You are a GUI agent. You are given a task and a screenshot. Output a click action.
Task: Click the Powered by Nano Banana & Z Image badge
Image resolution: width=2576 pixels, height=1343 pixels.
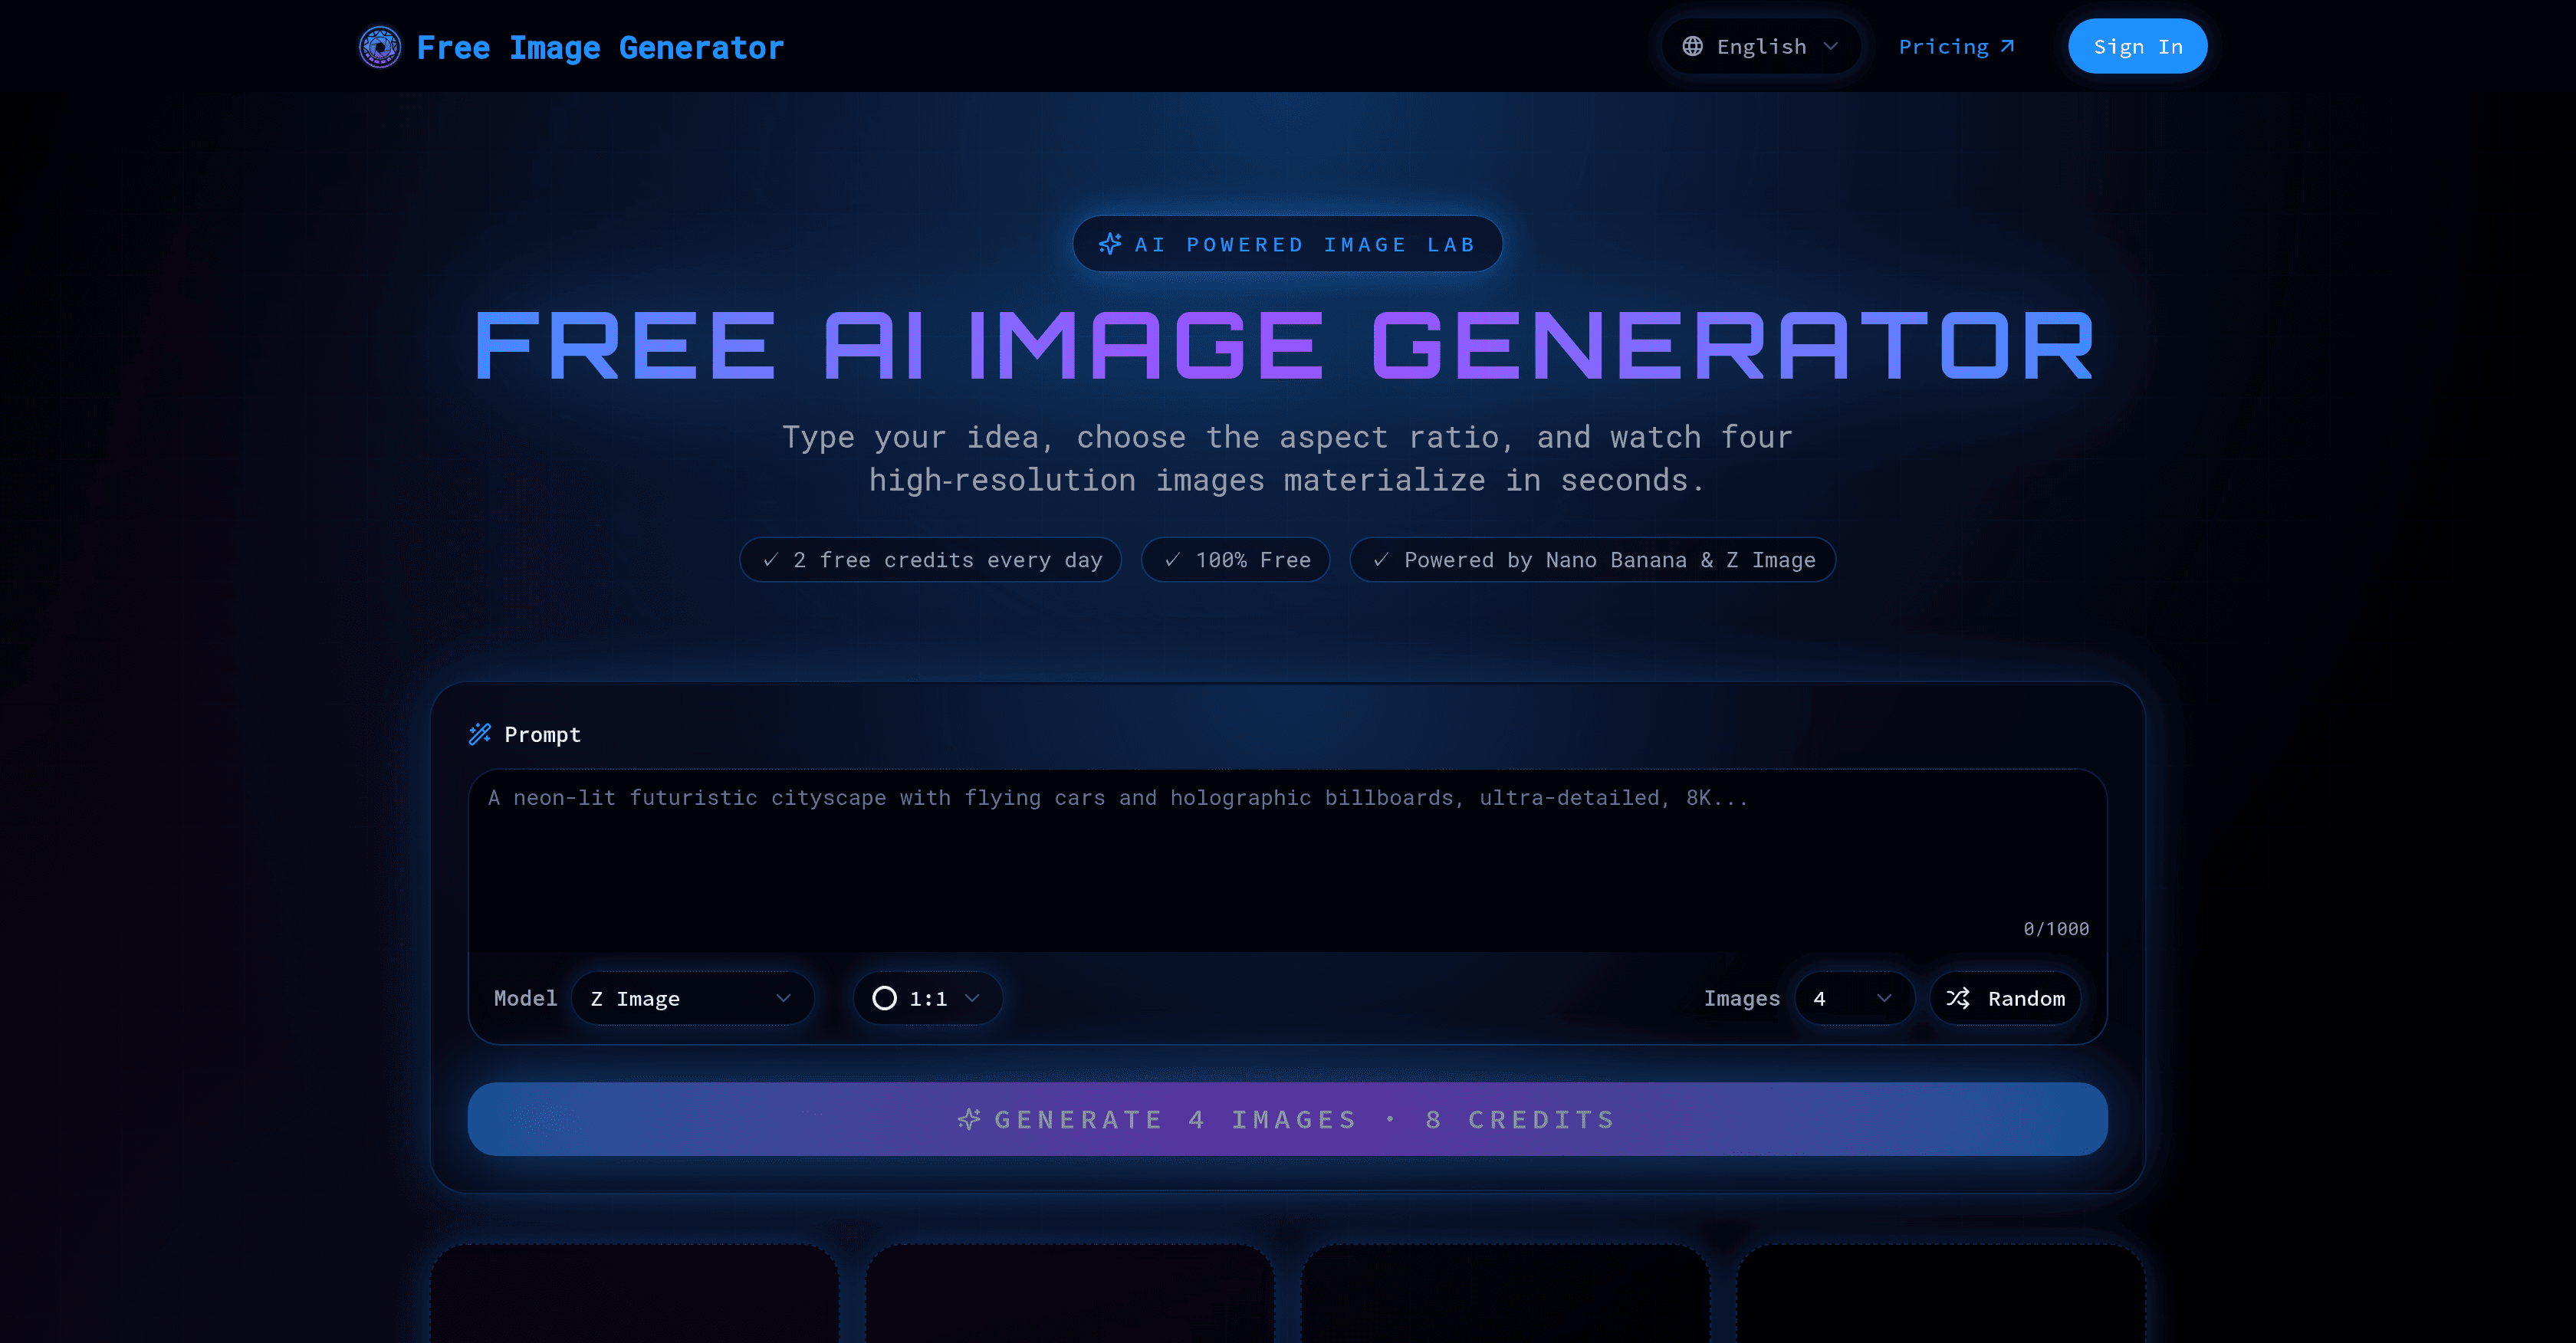click(1592, 560)
